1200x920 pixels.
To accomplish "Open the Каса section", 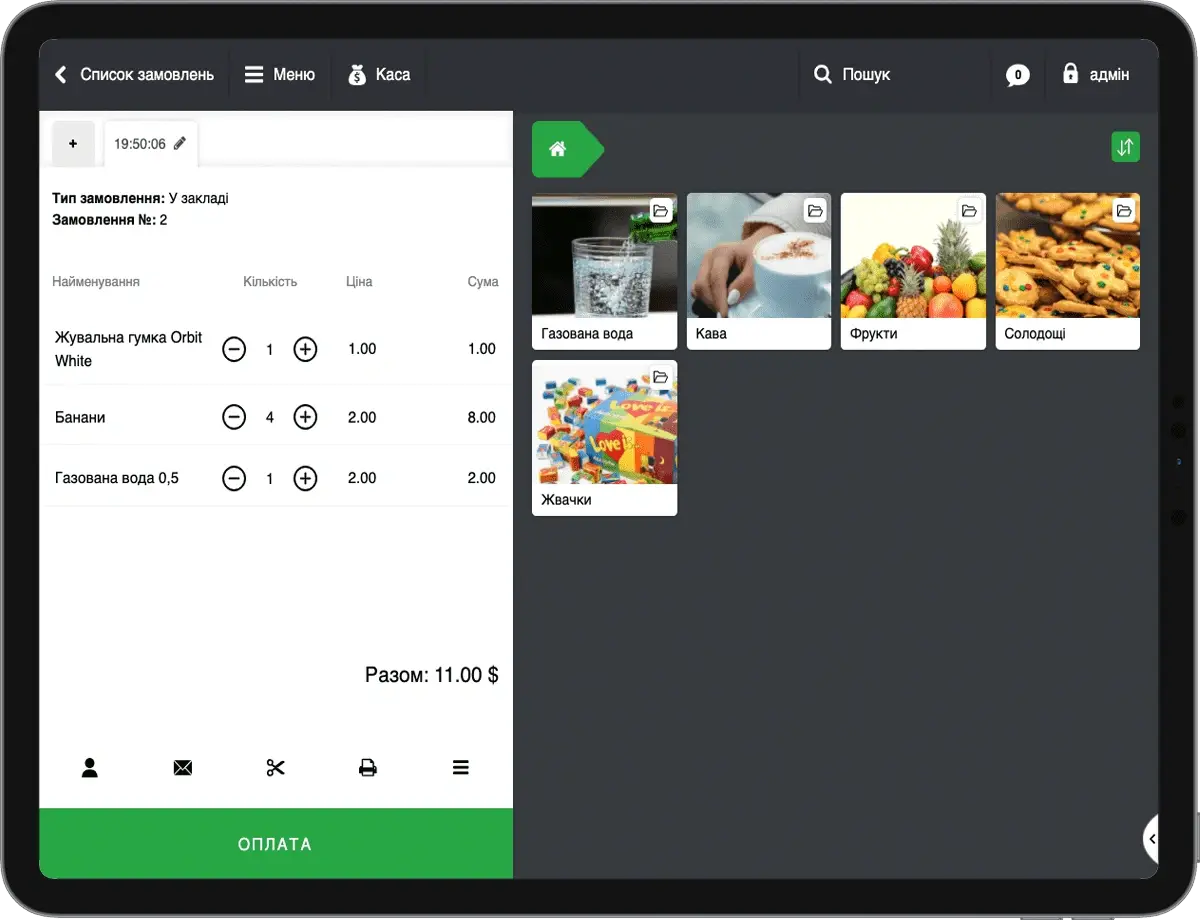I will click(379, 75).
